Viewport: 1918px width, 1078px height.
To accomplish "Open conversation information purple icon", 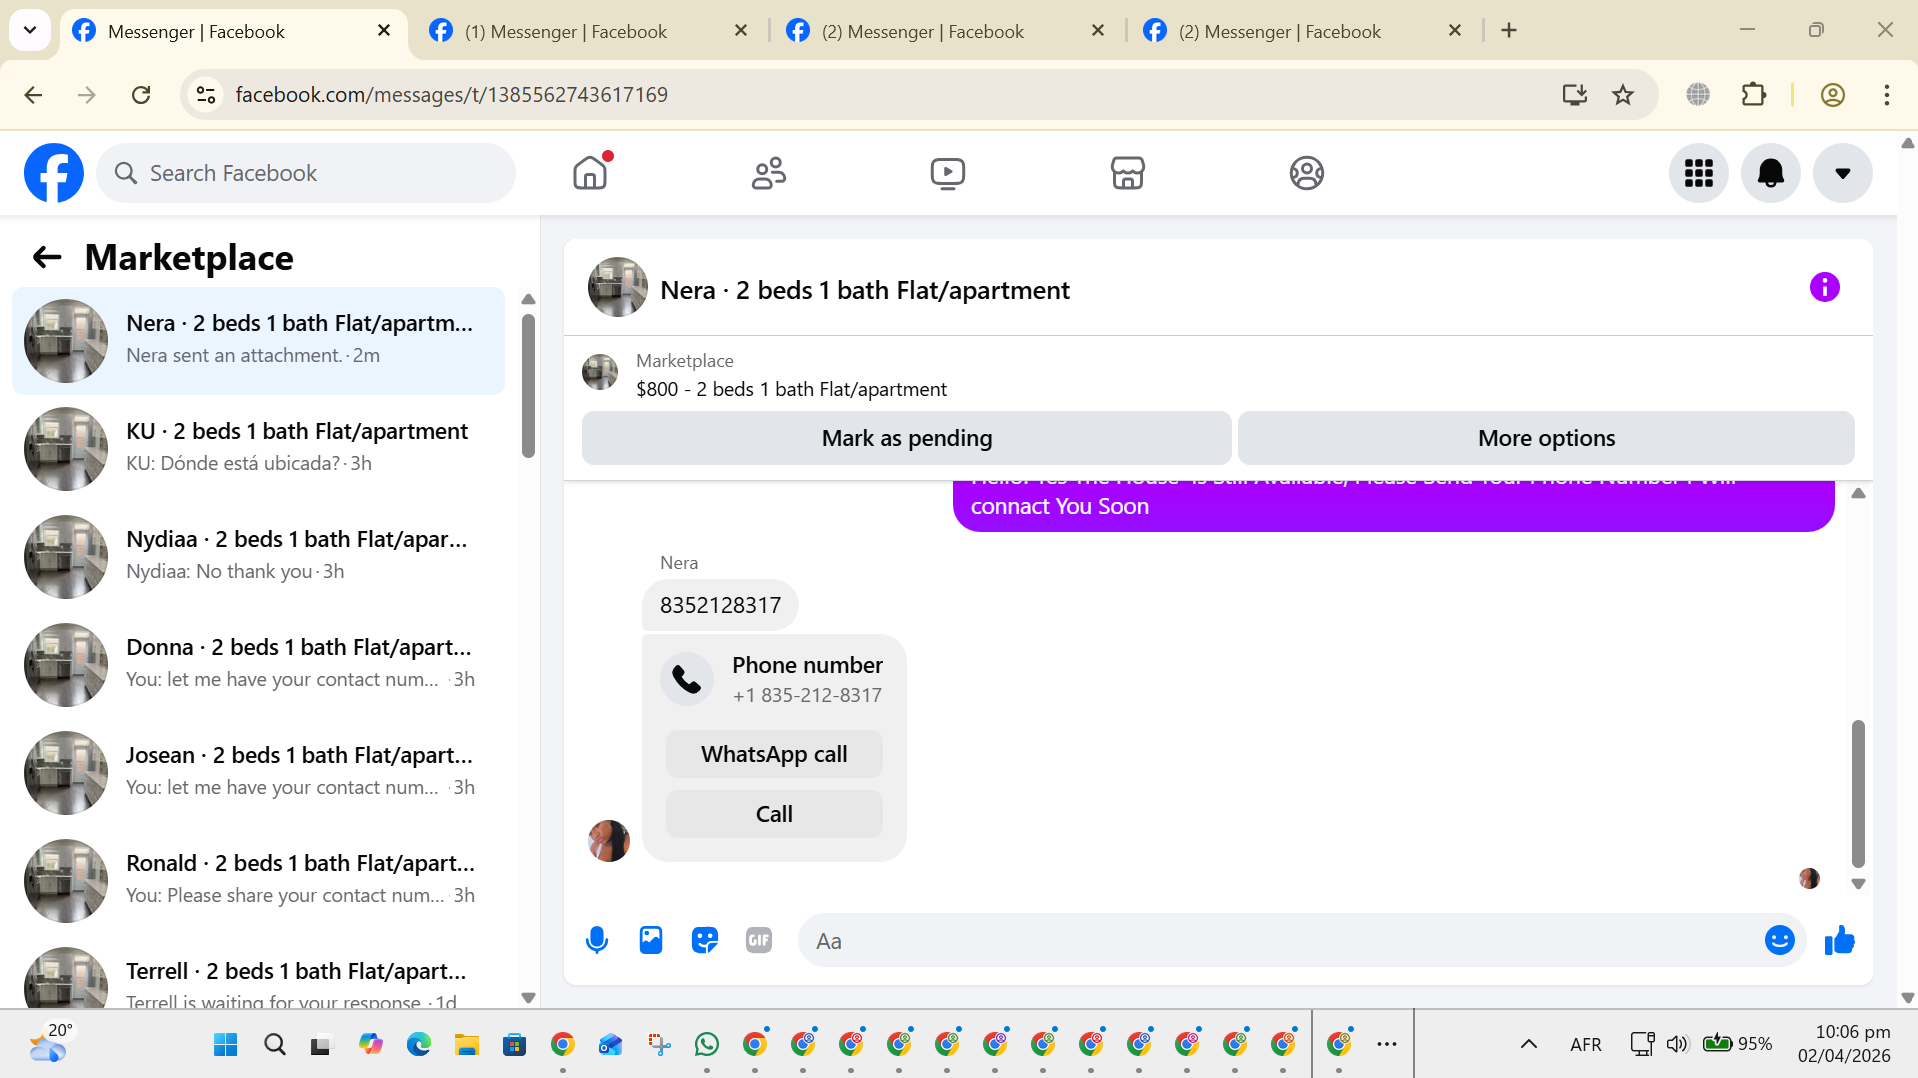I will [x=1825, y=288].
